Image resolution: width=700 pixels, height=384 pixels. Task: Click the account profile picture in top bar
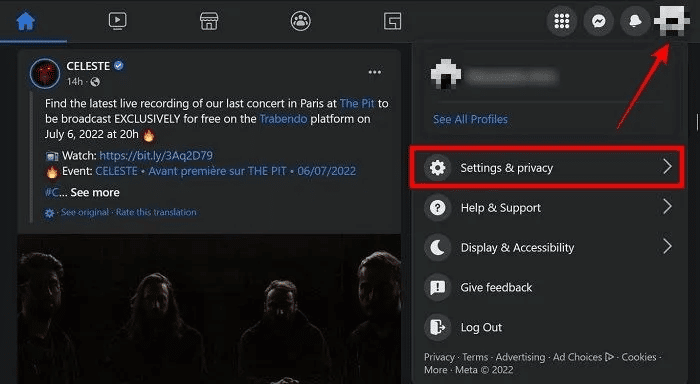tap(671, 21)
